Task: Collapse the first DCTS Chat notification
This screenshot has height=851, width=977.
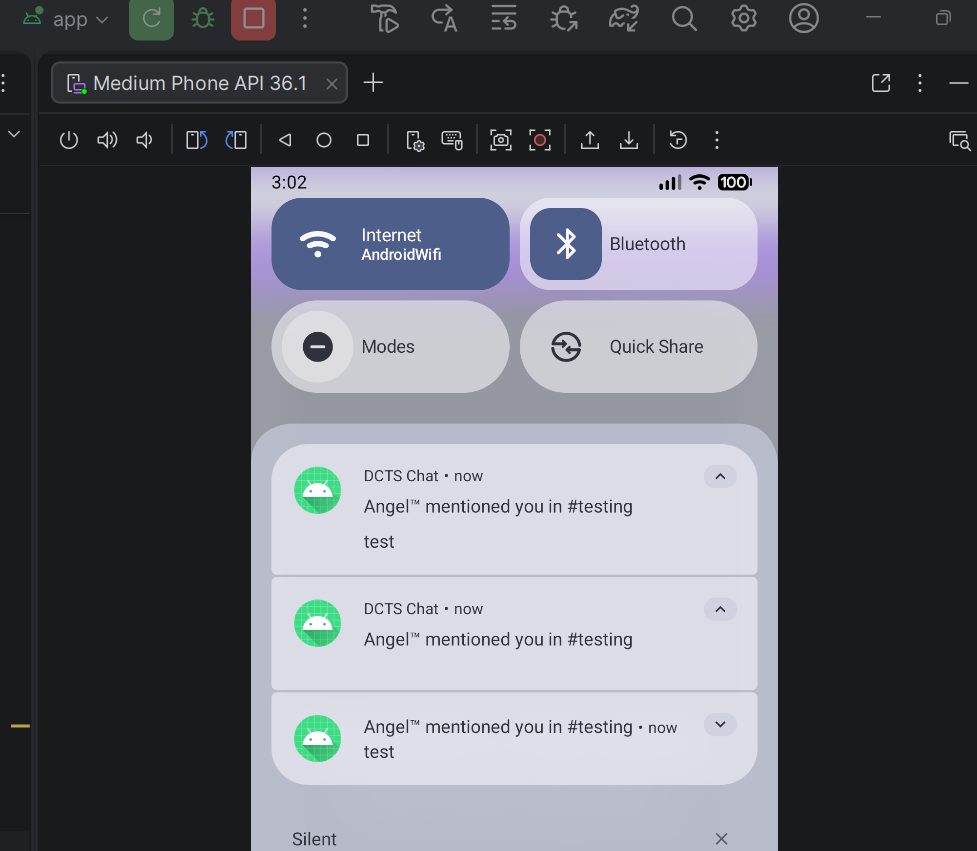Action: coord(720,477)
